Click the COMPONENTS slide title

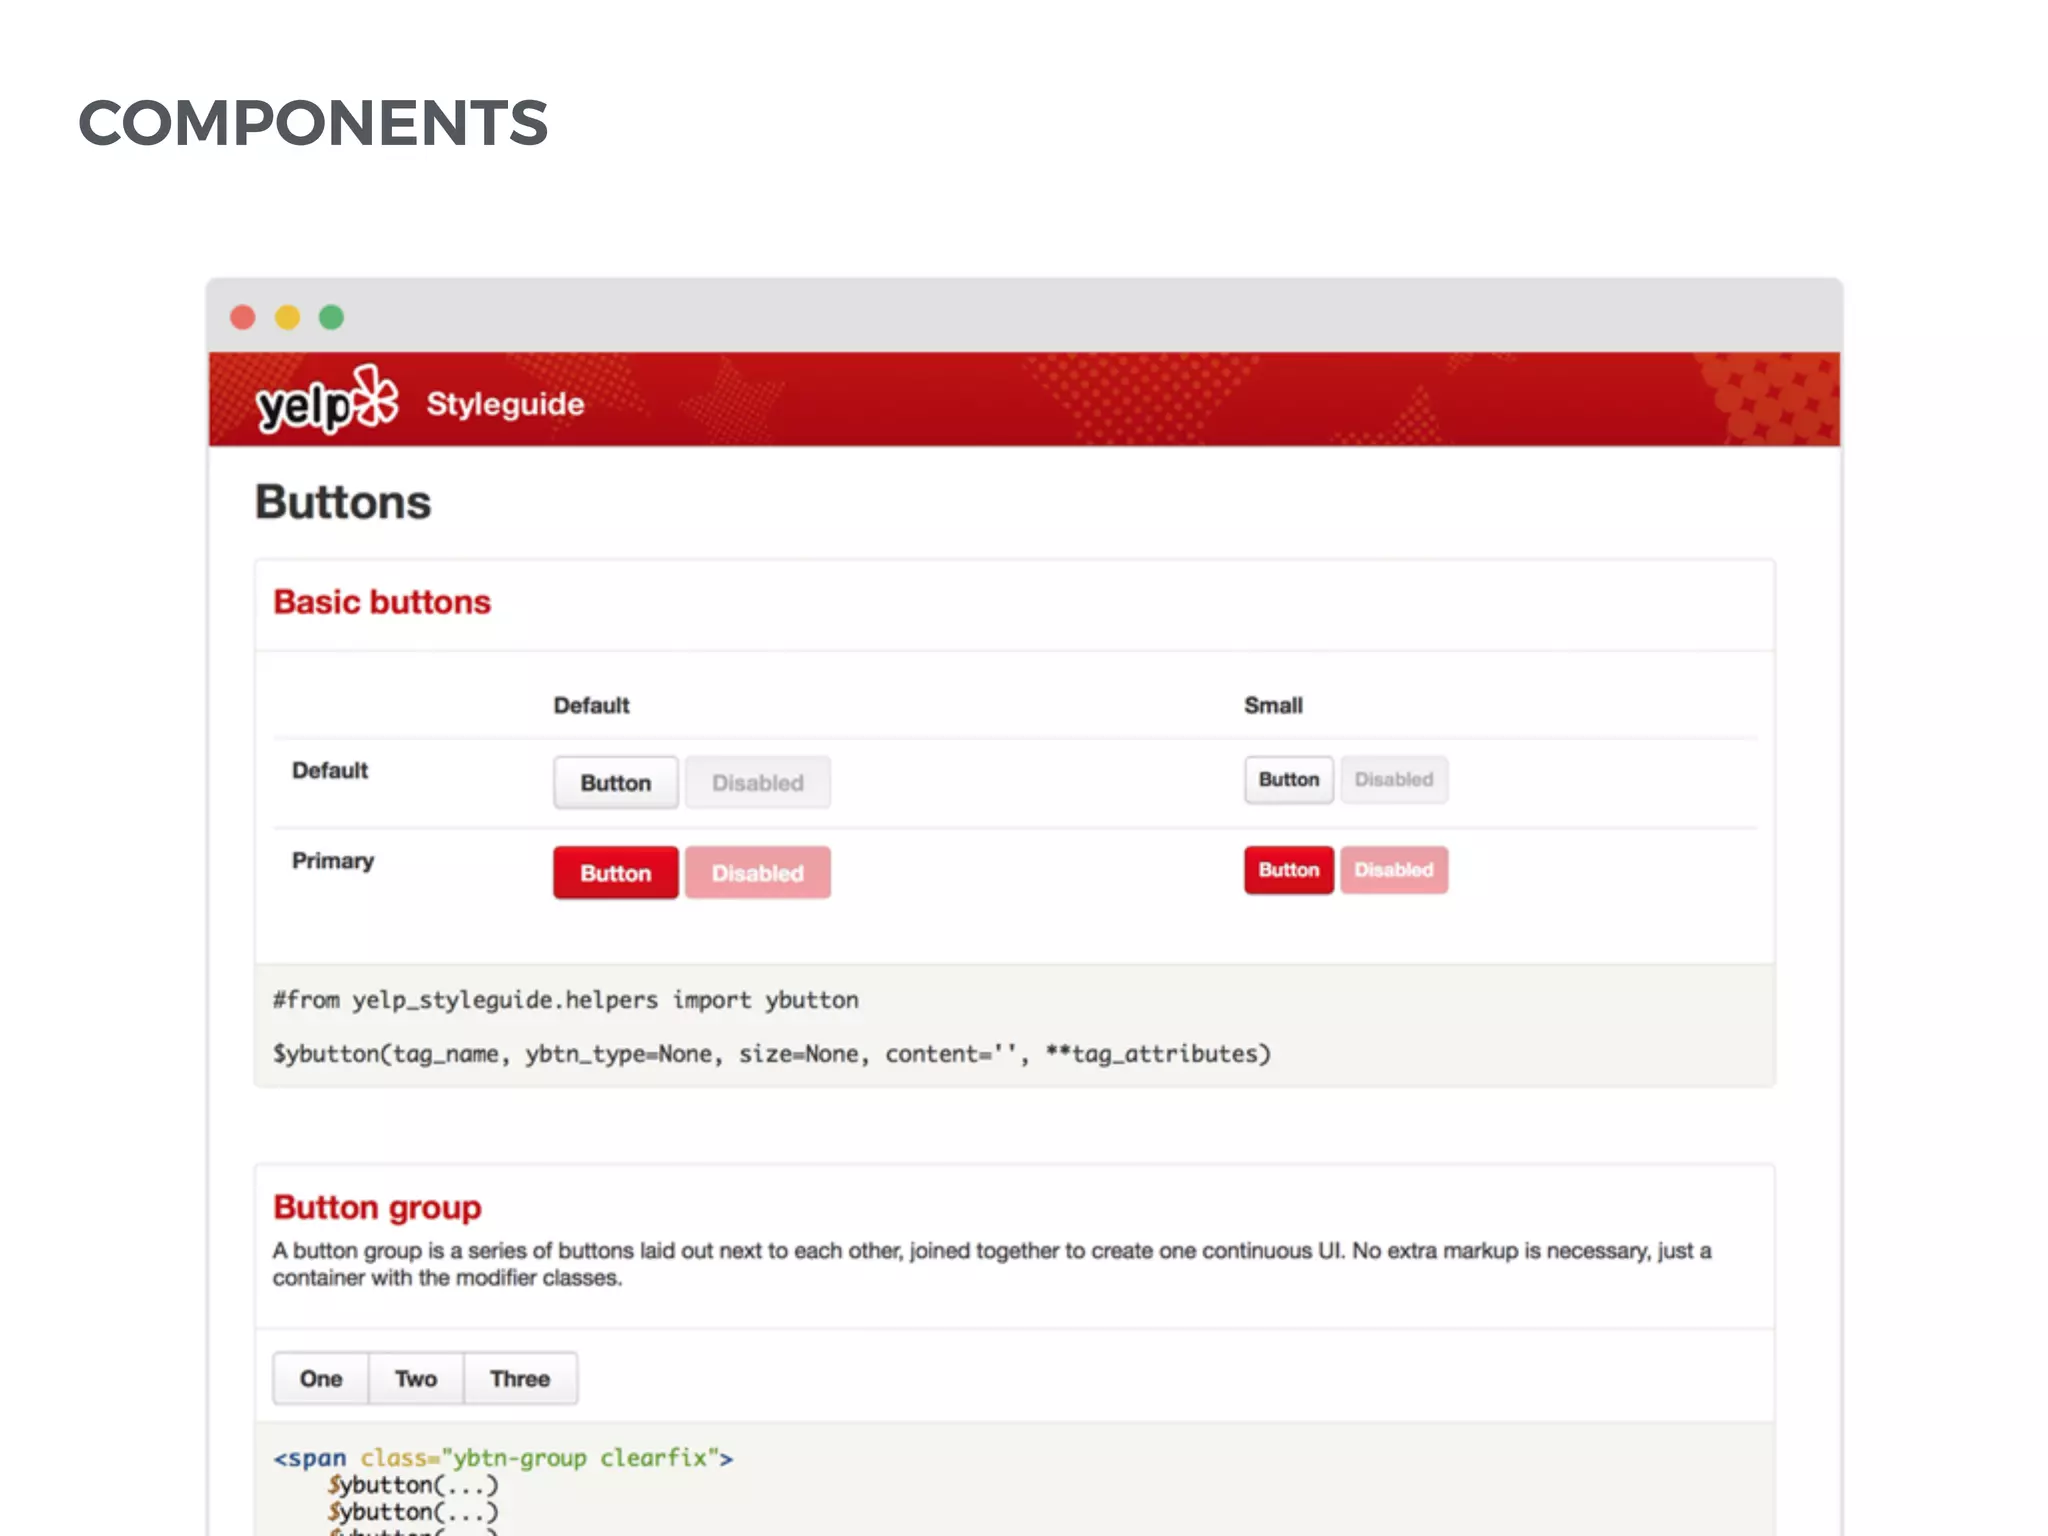click(313, 123)
